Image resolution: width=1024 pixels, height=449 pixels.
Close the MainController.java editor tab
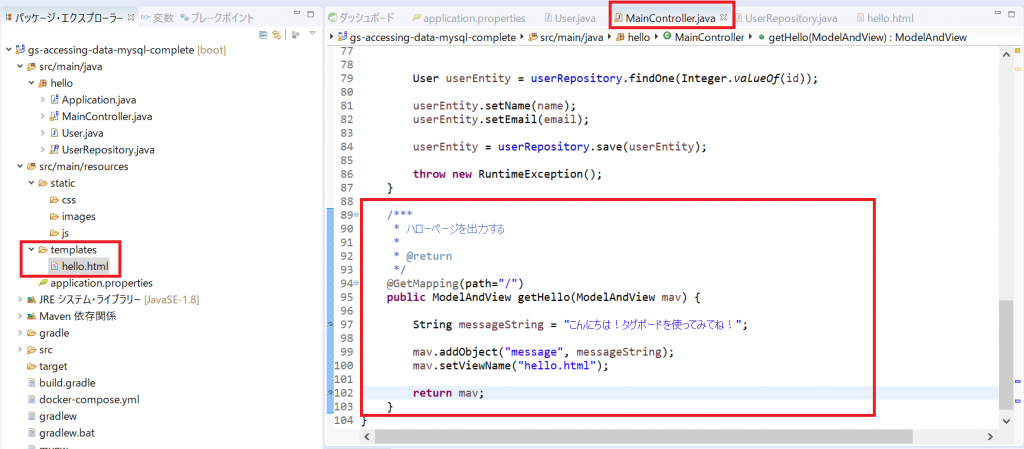click(724, 18)
